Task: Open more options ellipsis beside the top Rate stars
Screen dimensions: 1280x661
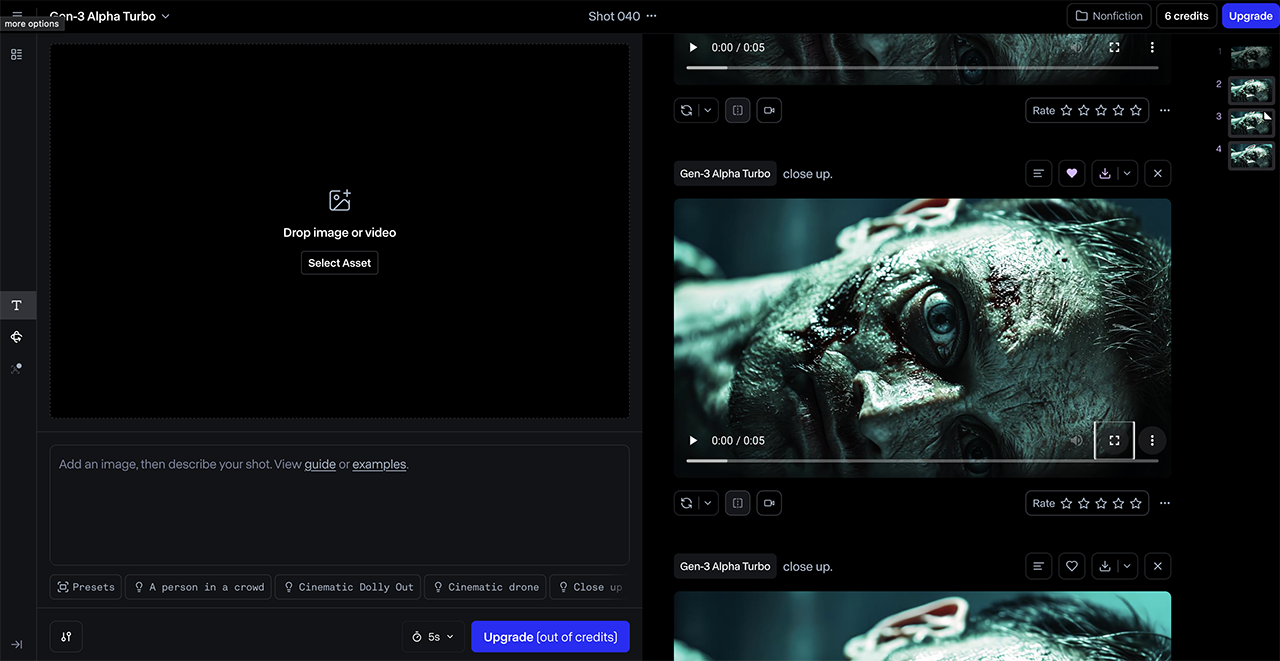Action: [x=1164, y=111]
